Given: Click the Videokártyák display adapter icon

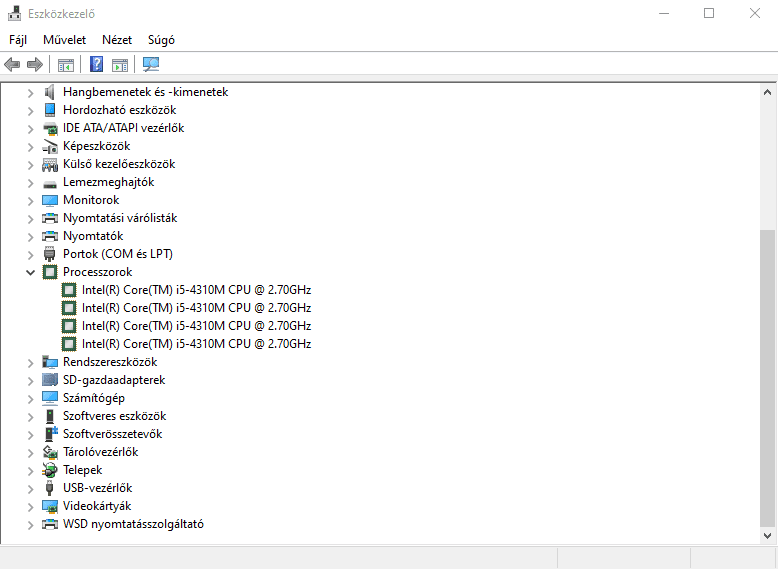Looking at the screenshot, I should 50,506.
